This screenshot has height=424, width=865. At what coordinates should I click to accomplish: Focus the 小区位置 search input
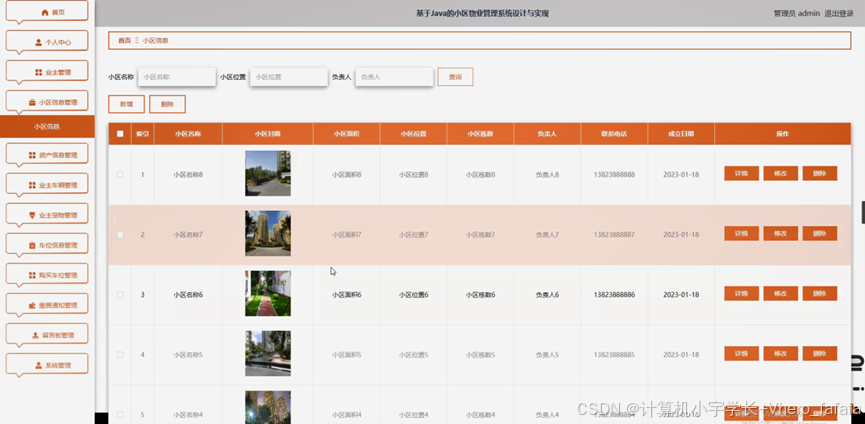(x=289, y=77)
